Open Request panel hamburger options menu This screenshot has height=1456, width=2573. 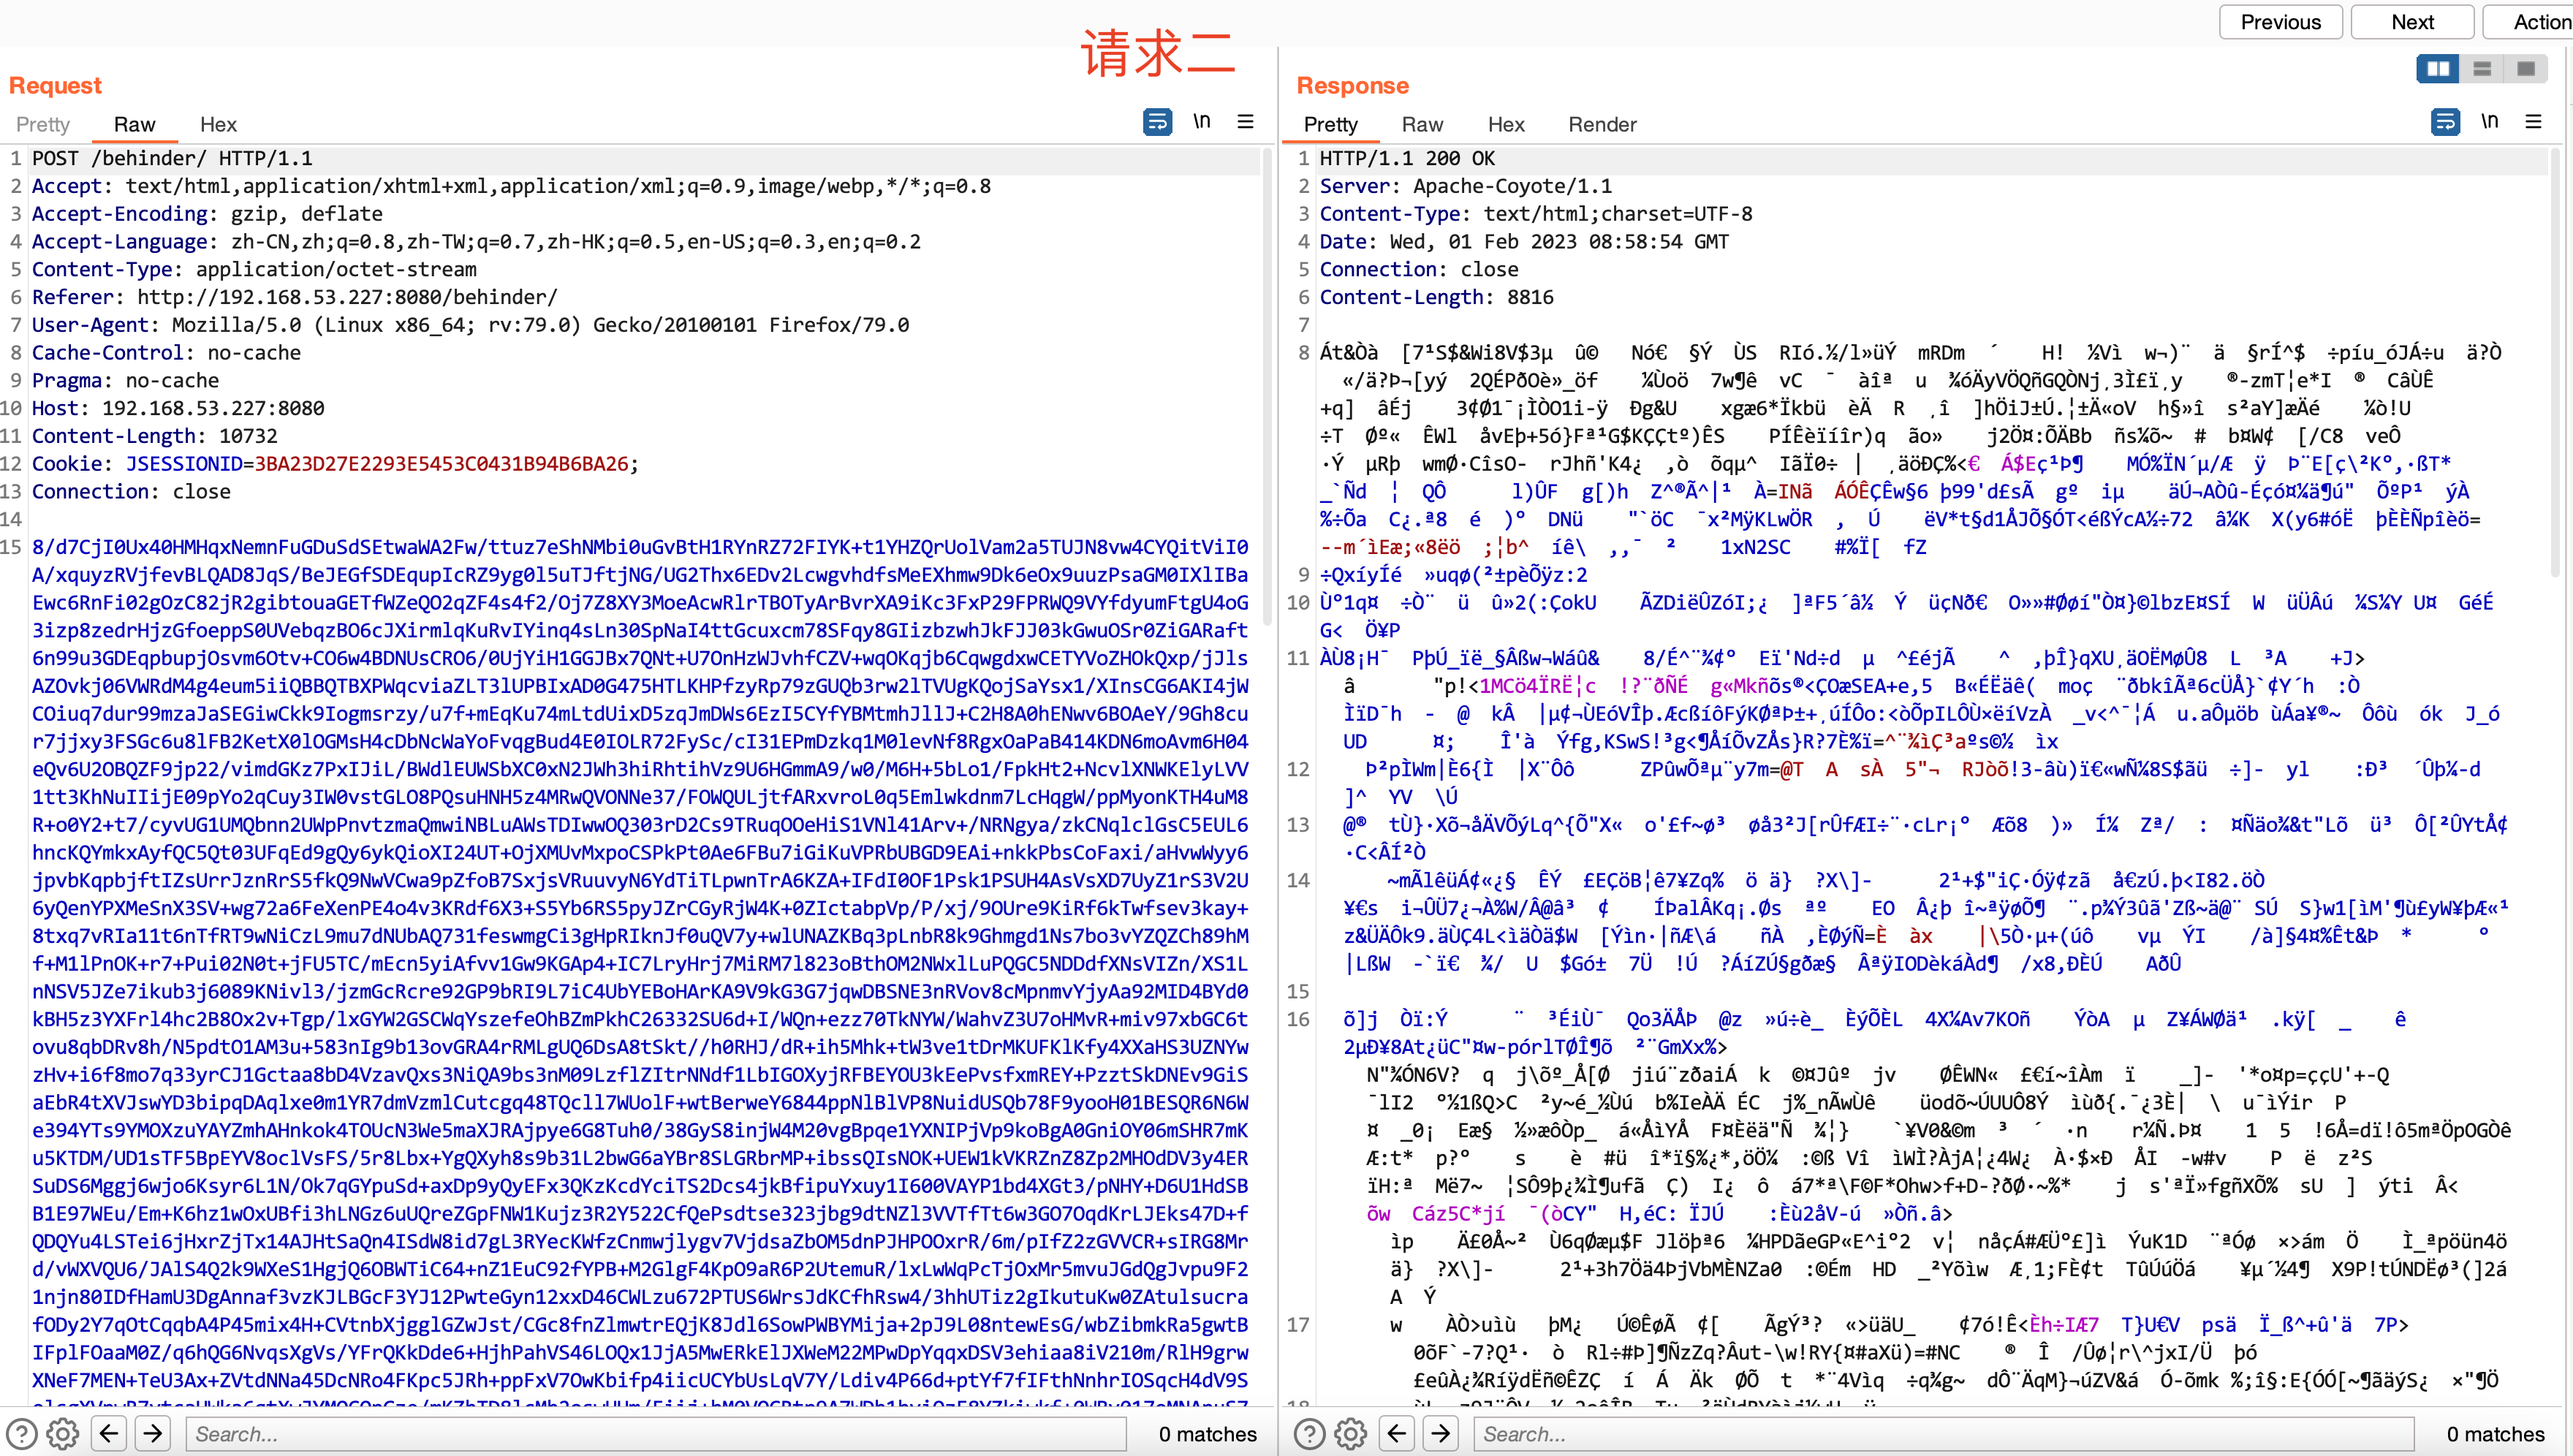pos(1245,122)
